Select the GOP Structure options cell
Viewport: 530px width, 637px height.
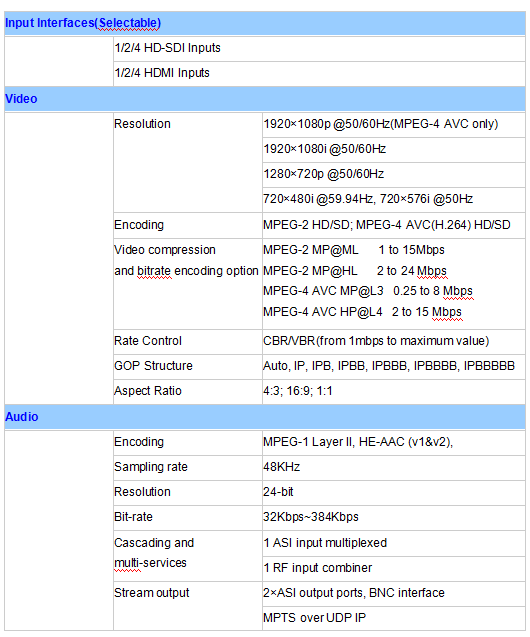point(394,366)
